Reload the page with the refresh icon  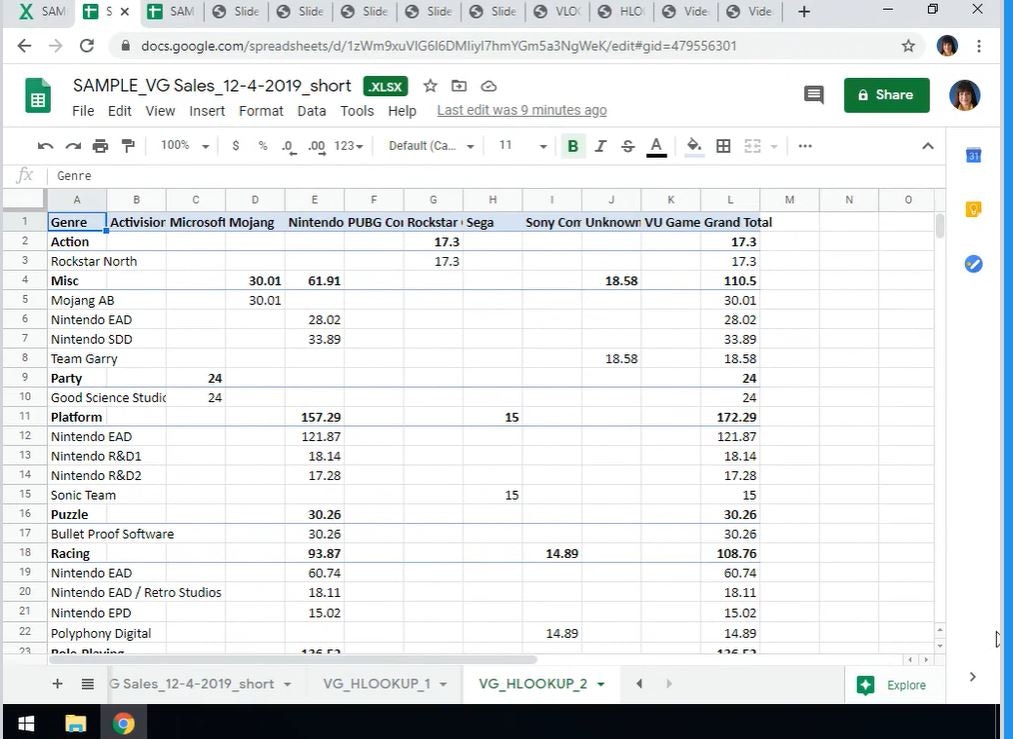click(x=87, y=46)
